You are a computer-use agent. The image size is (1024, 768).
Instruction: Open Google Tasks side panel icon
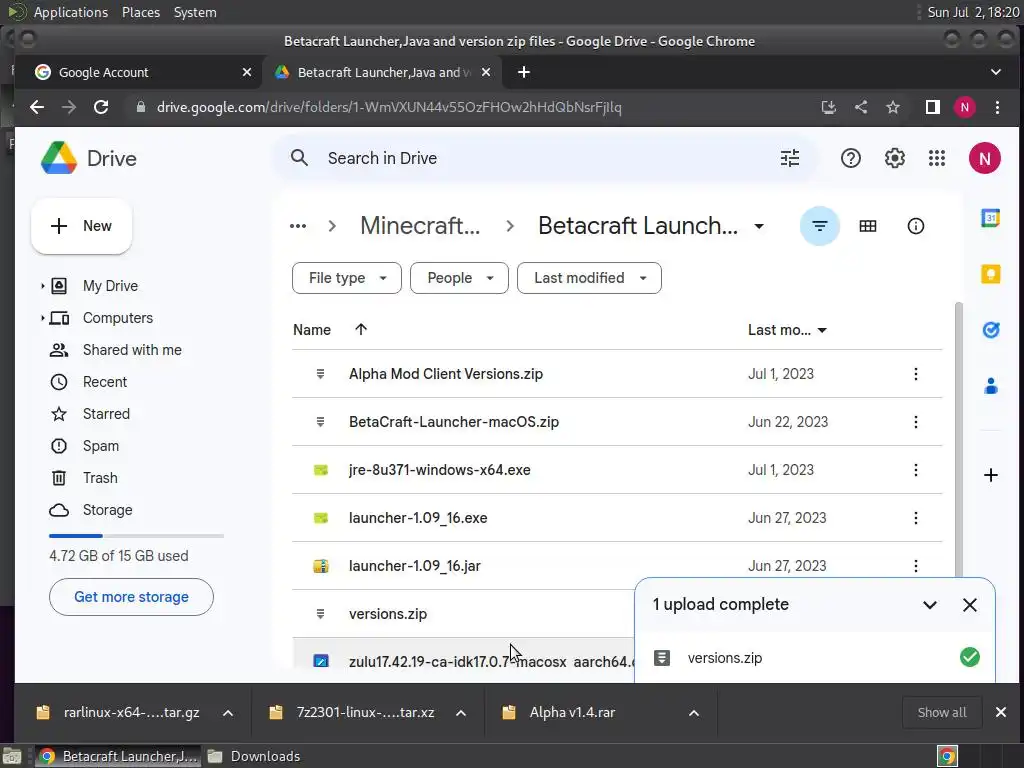pyautogui.click(x=991, y=329)
